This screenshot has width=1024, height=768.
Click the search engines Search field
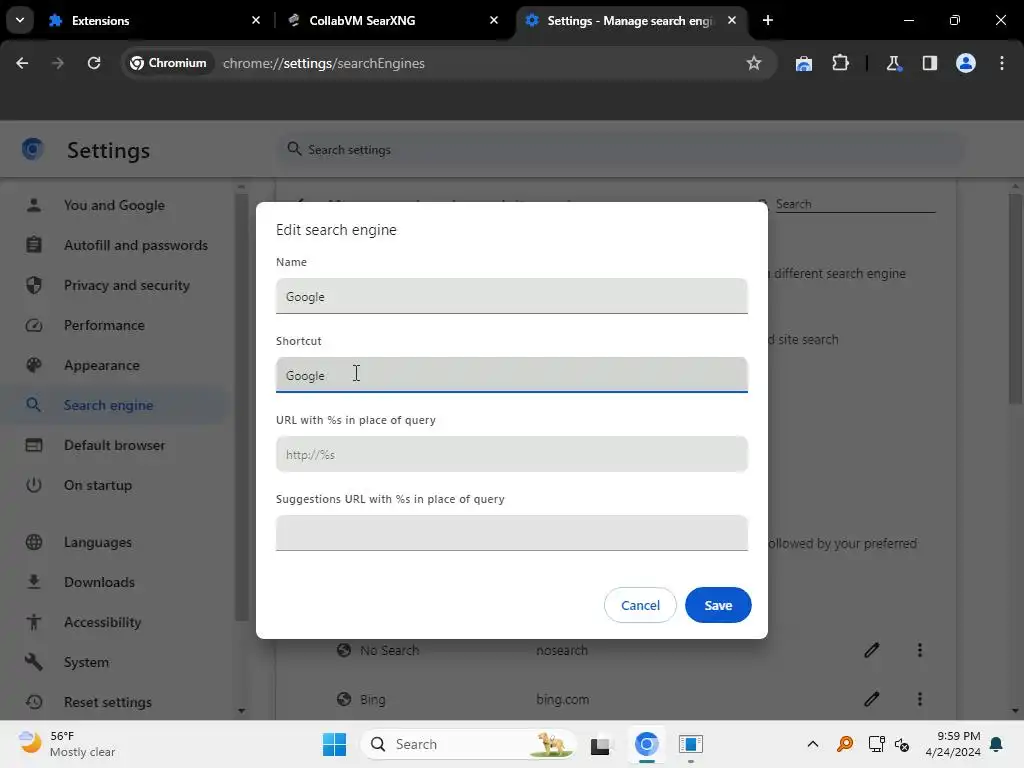856,204
